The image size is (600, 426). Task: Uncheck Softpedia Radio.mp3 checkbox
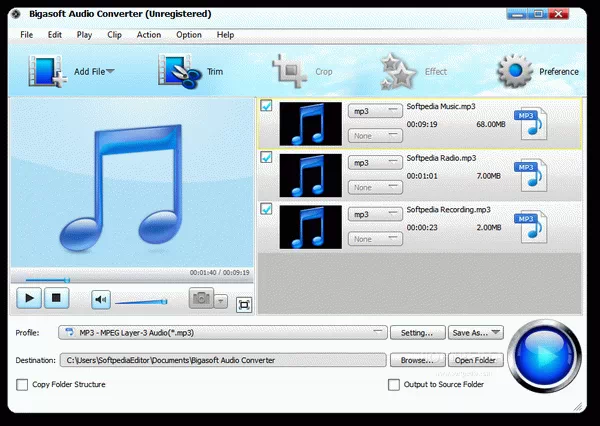[x=266, y=157]
